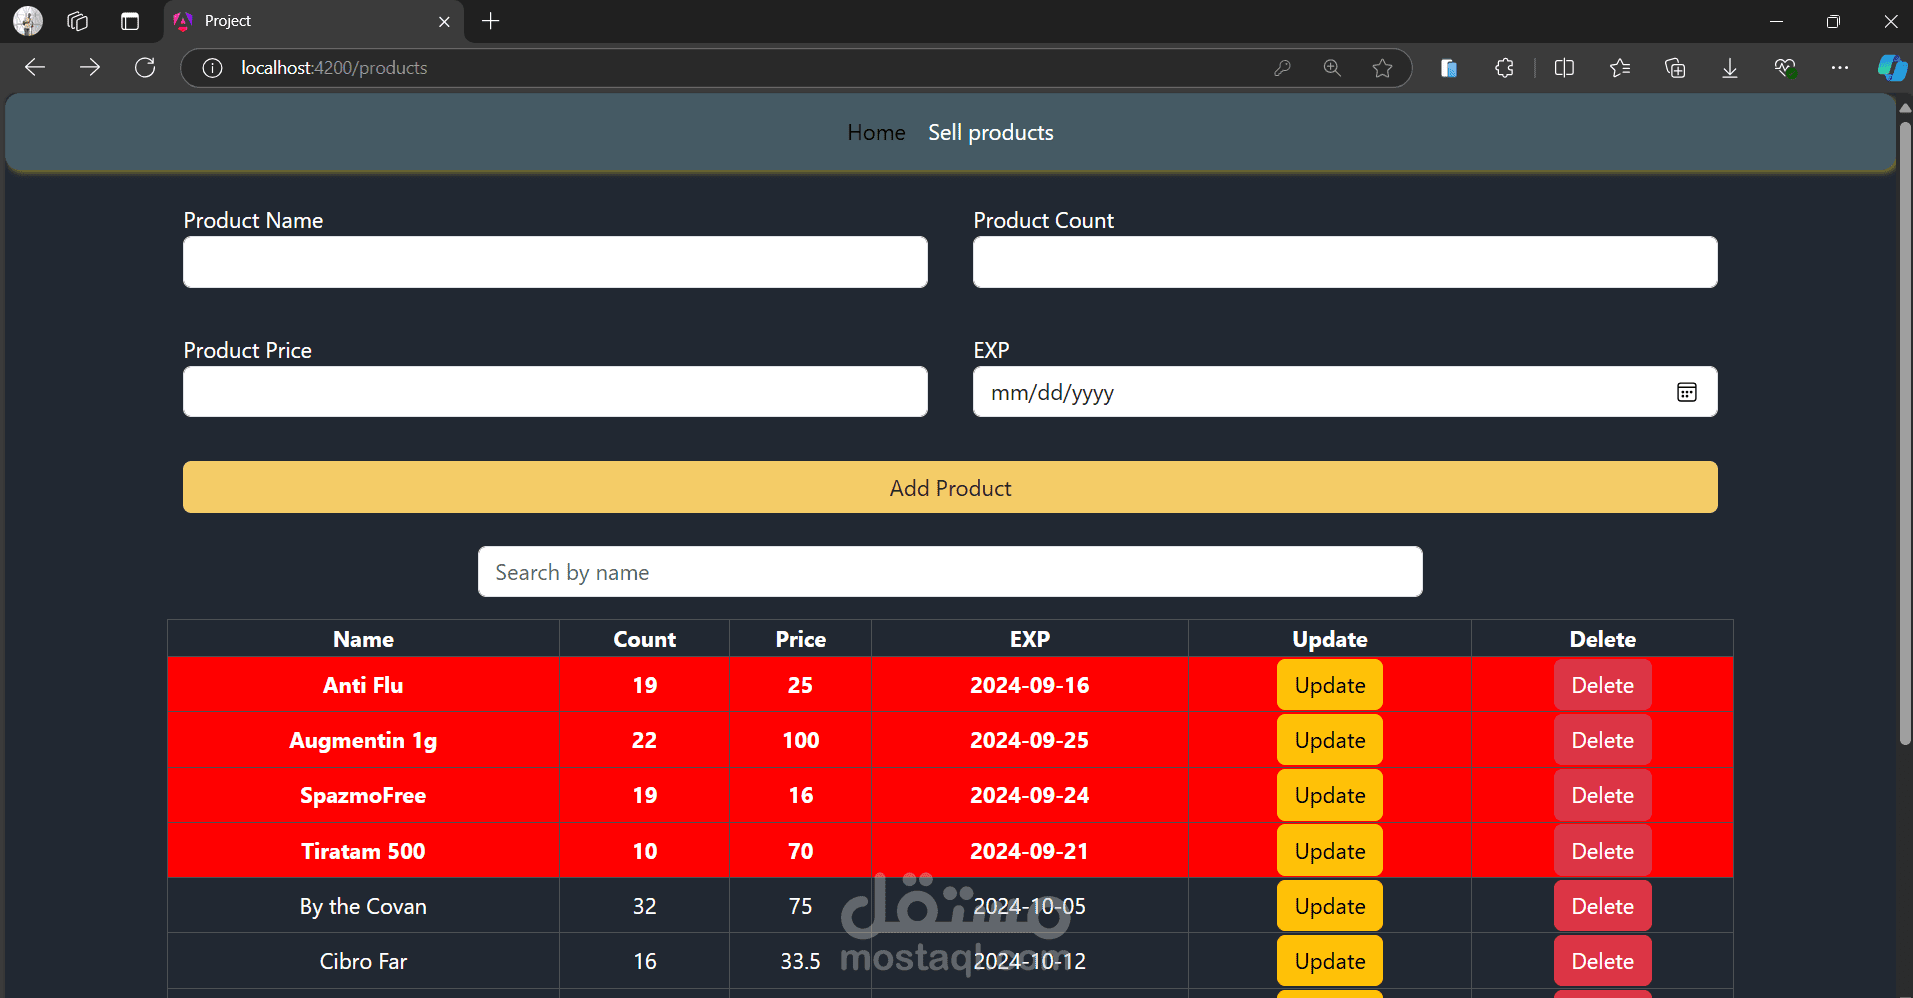Open the Downloads panel
This screenshot has height=998, width=1913.
click(x=1730, y=68)
